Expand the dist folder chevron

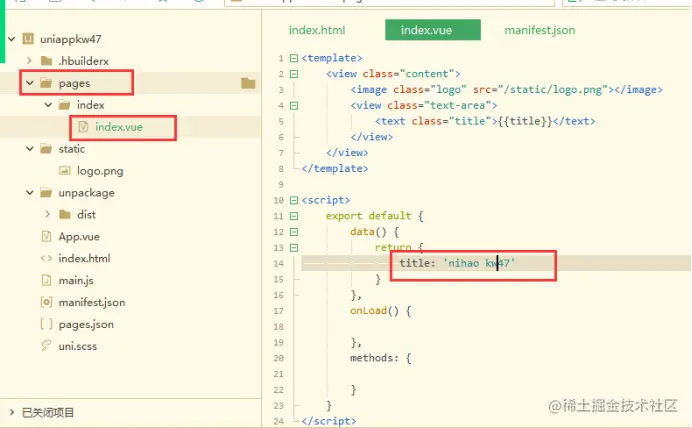(48, 214)
